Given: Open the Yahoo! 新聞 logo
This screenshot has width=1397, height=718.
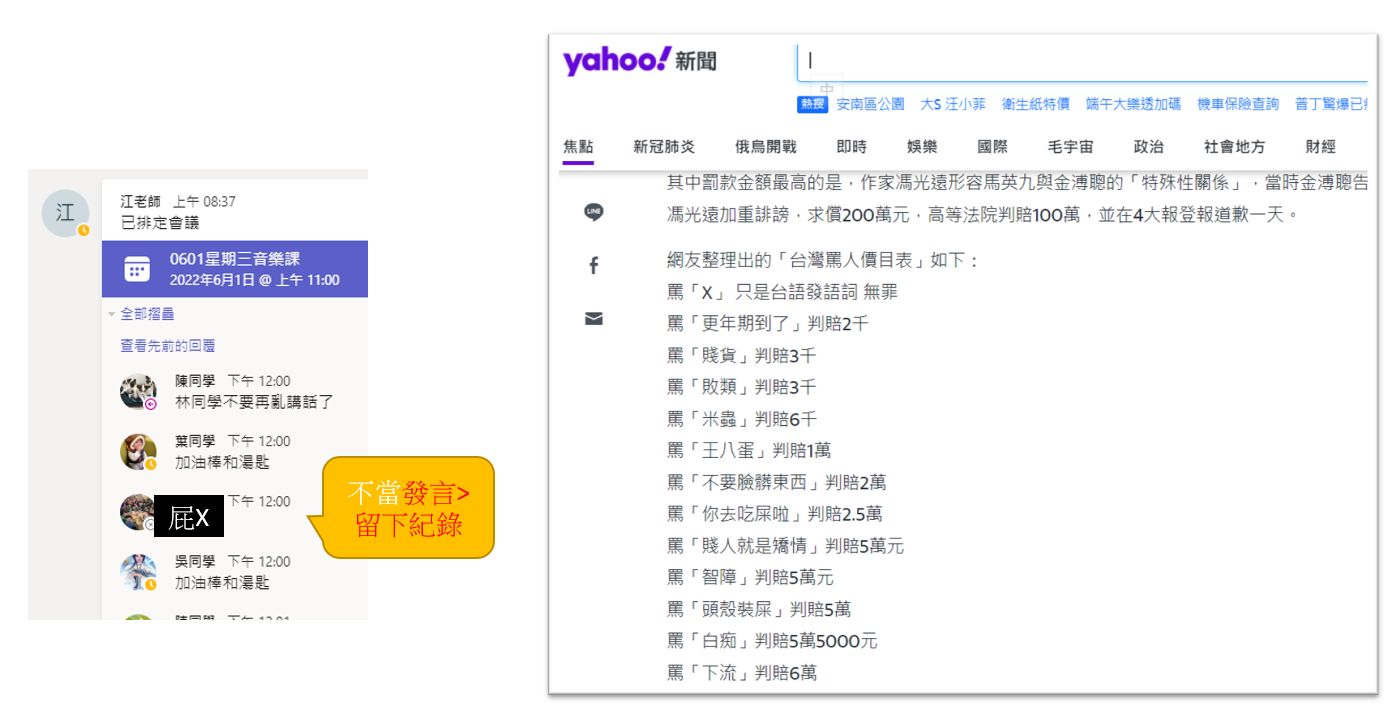Looking at the screenshot, I should click(x=640, y=60).
